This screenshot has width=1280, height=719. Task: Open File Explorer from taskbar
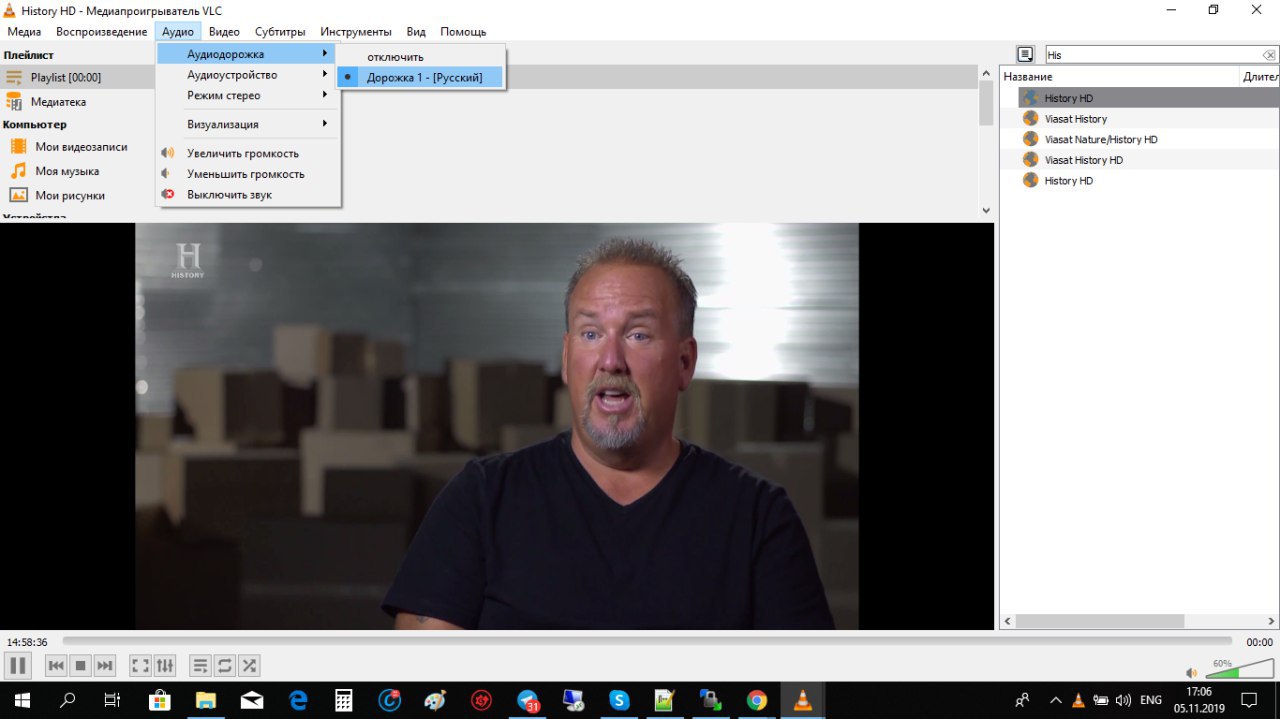205,700
